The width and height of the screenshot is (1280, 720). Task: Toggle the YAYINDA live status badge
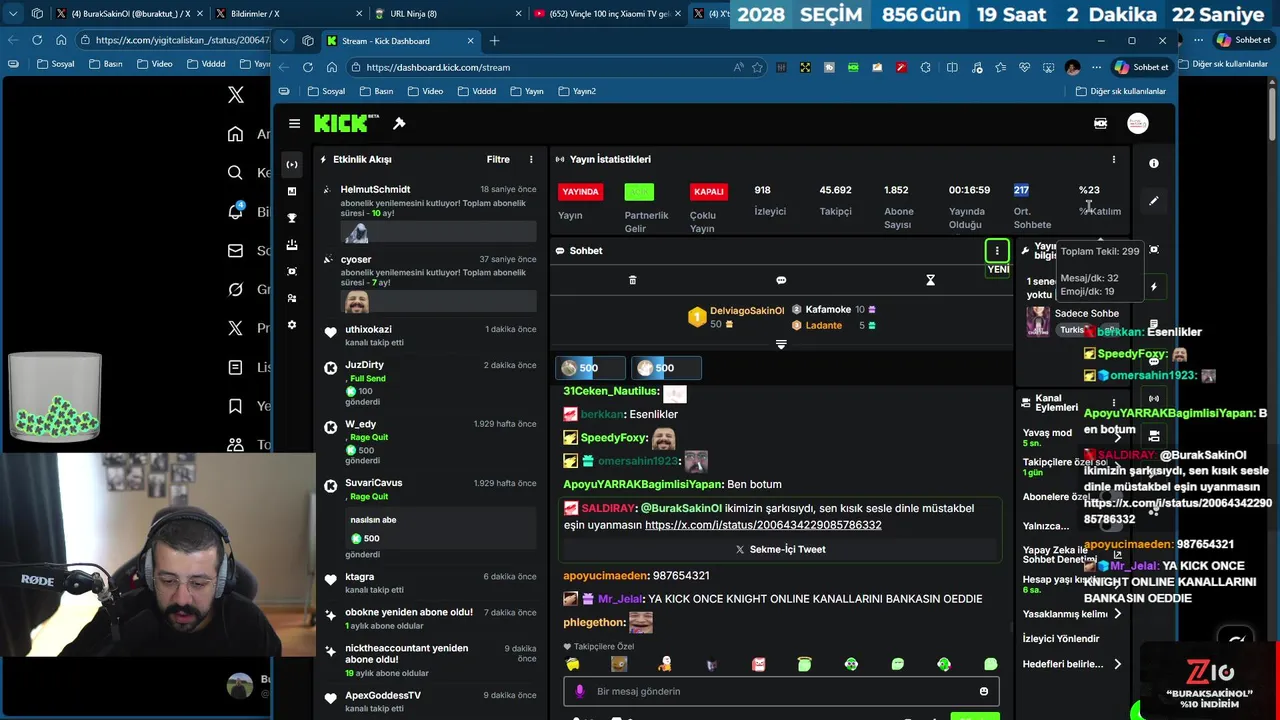[x=581, y=191]
